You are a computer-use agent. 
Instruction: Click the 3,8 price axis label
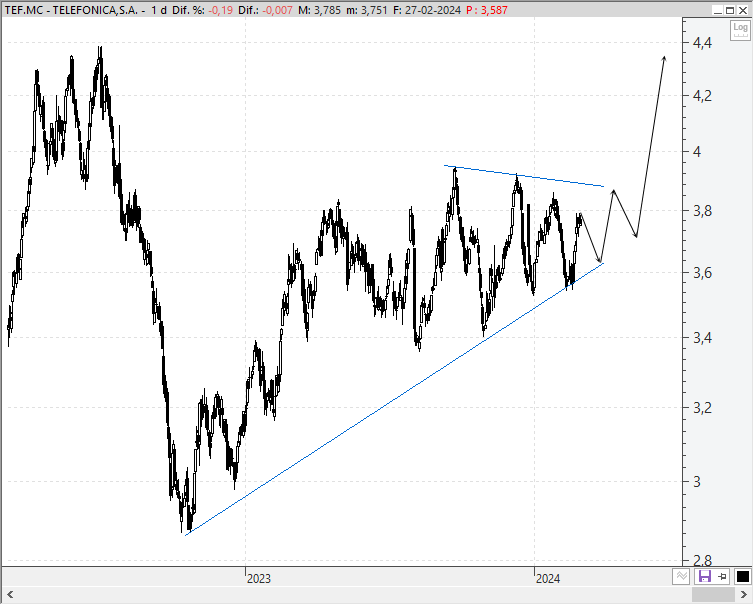tap(702, 211)
